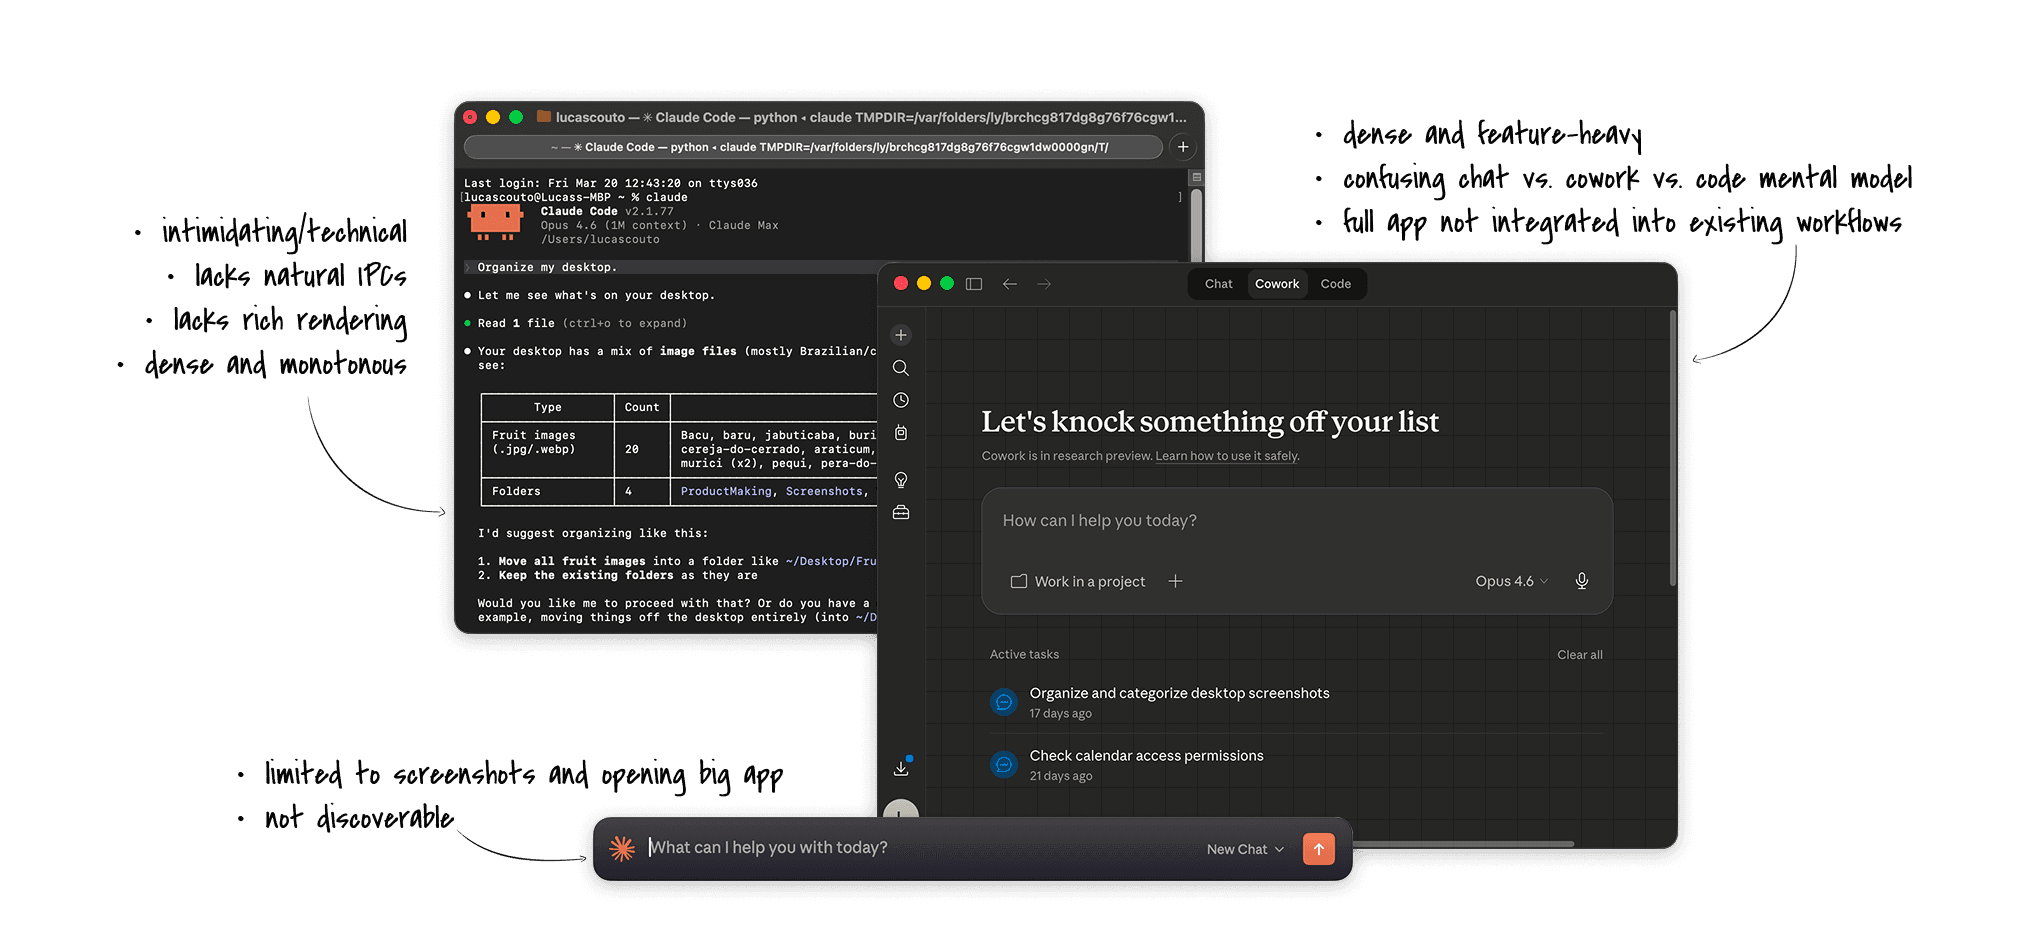Open the lightbulb ideas icon in sidebar
This screenshot has height=947, width=2041.
click(x=901, y=480)
